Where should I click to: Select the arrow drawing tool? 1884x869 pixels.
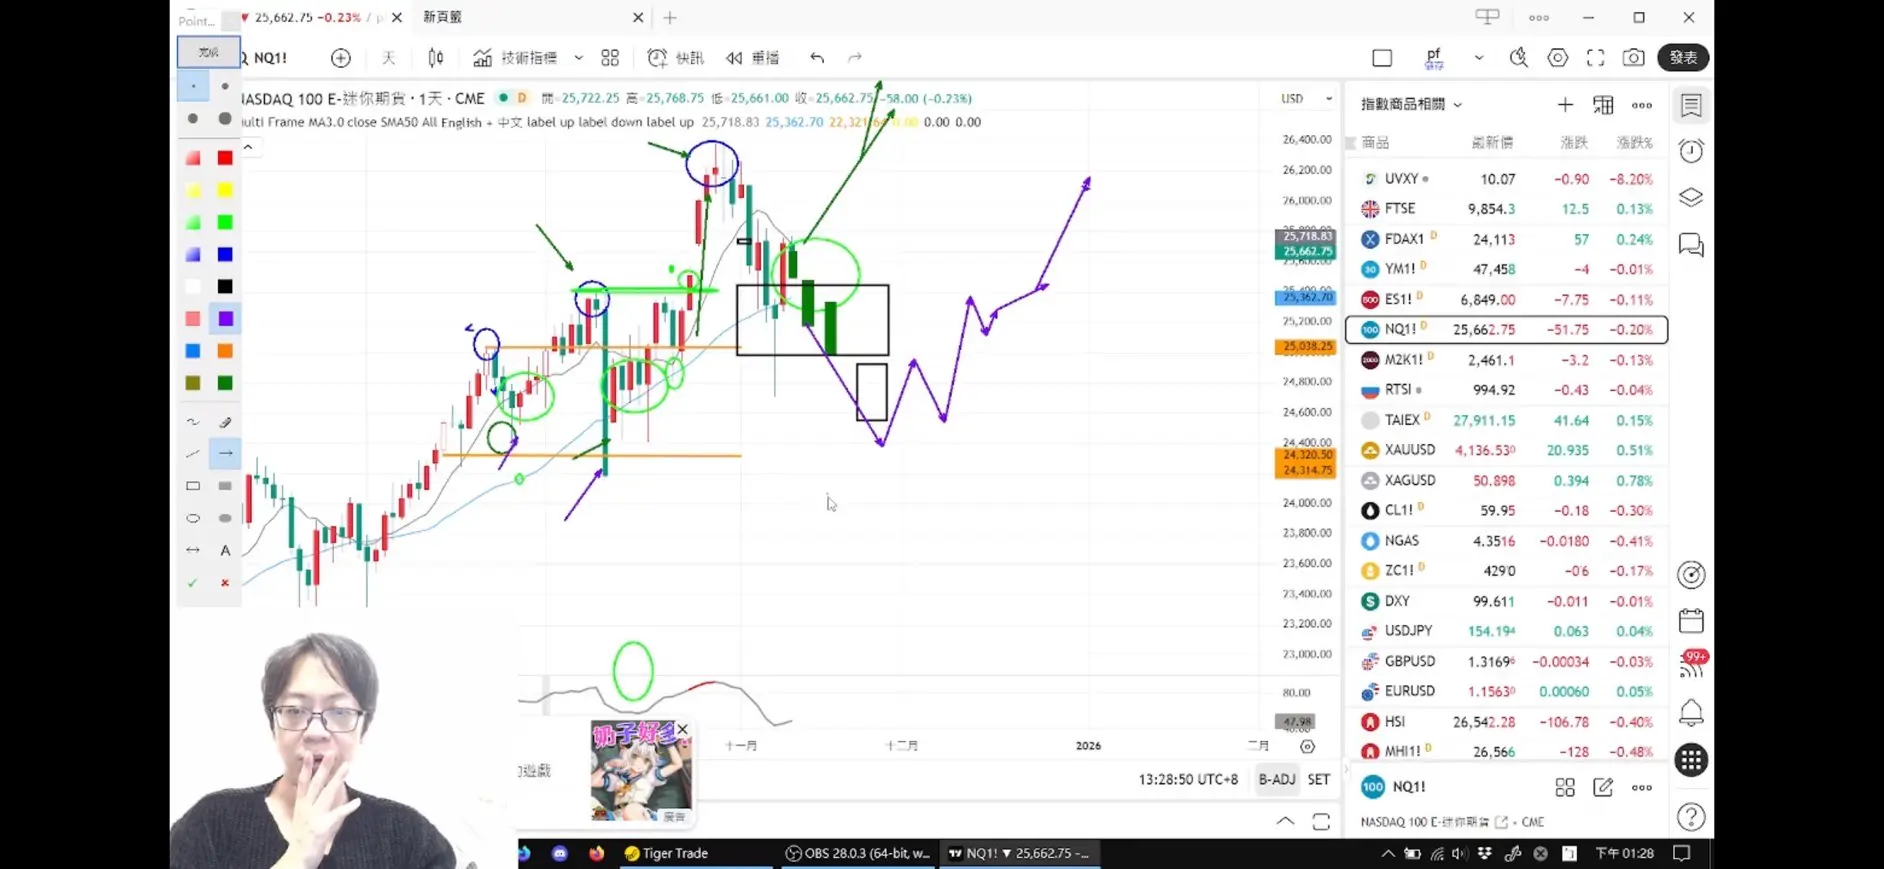[226, 454]
